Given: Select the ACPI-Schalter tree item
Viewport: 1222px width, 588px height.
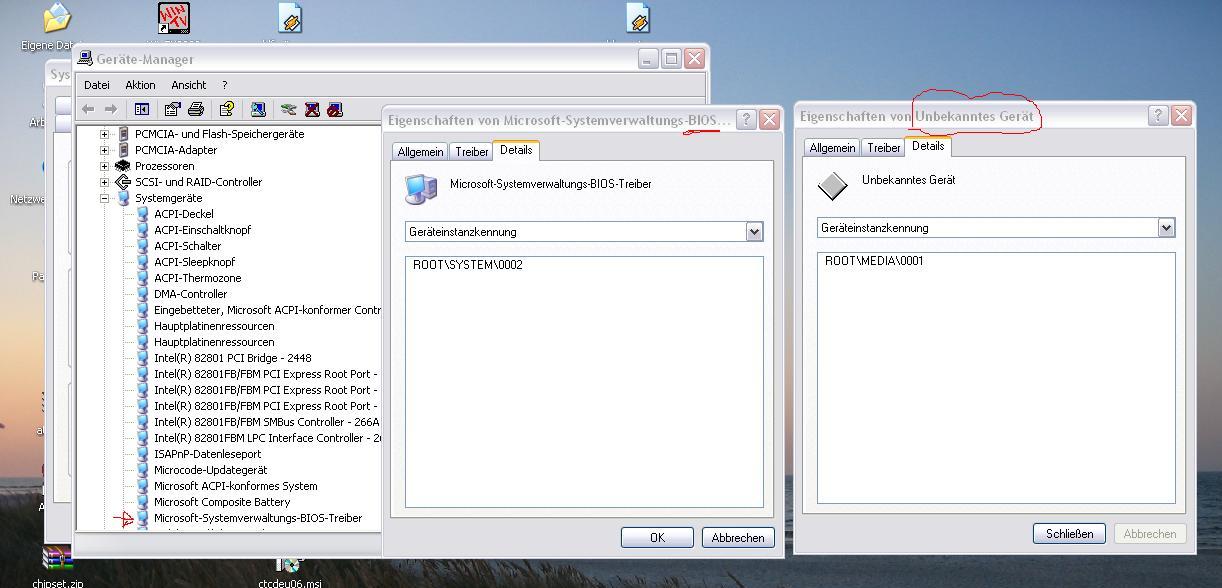Looking at the screenshot, I should [x=187, y=246].
